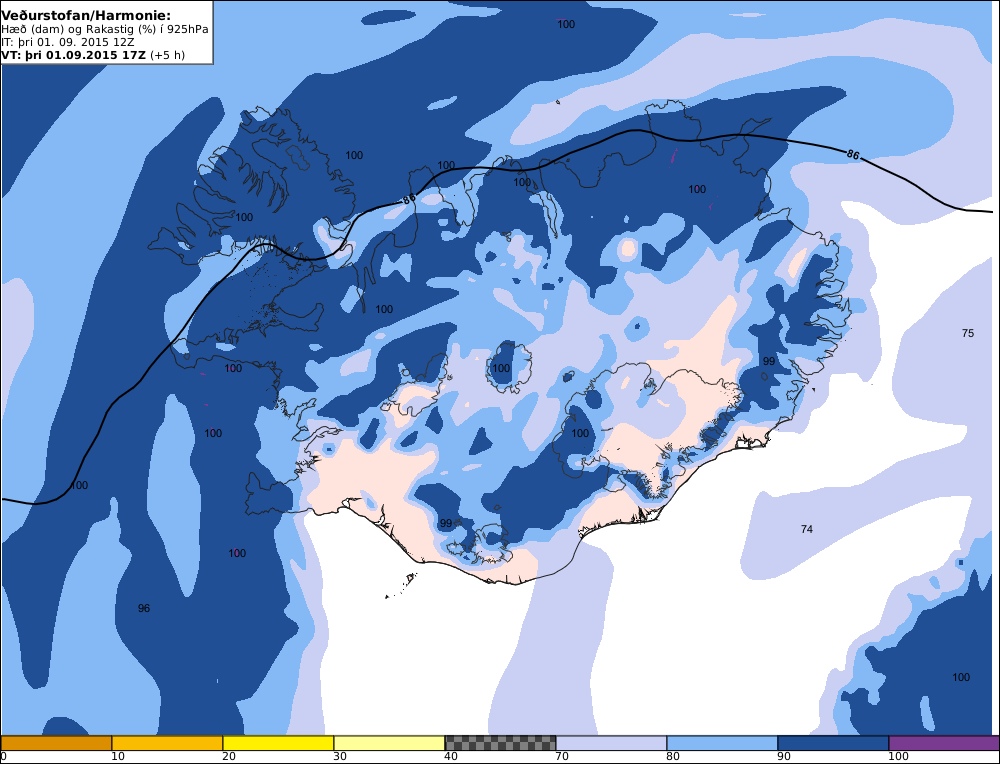Click the legend tick label "30"
This screenshot has width=1000, height=764.
(340, 756)
